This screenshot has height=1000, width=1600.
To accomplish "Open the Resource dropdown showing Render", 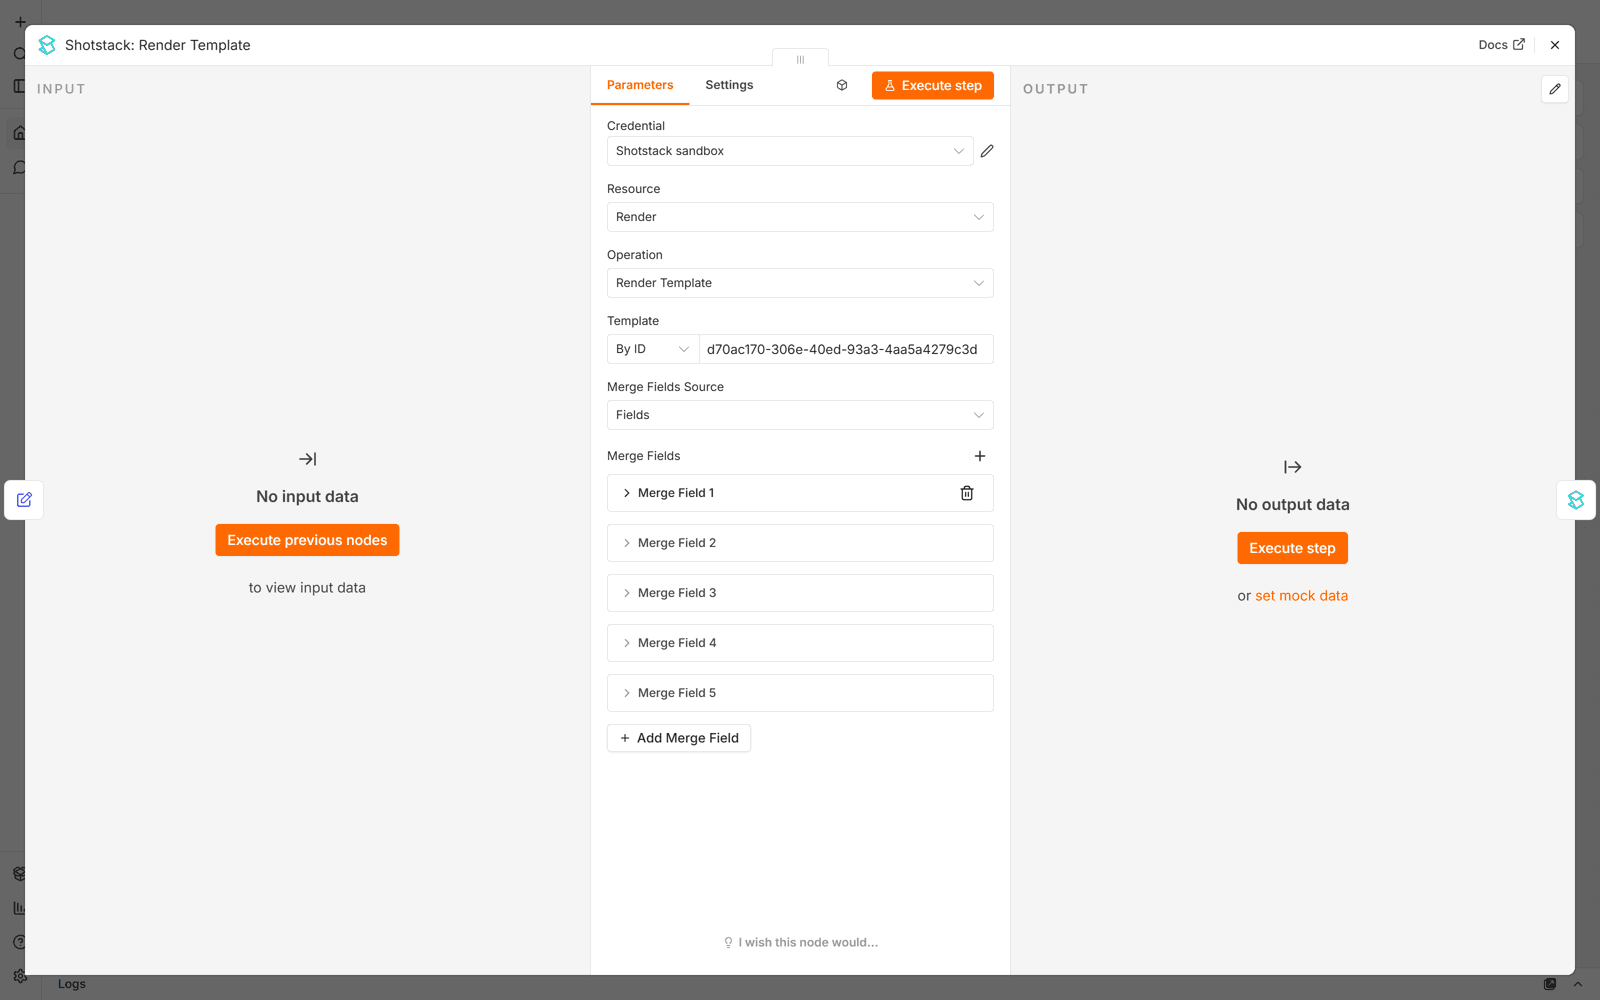I will (x=800, y=217).
